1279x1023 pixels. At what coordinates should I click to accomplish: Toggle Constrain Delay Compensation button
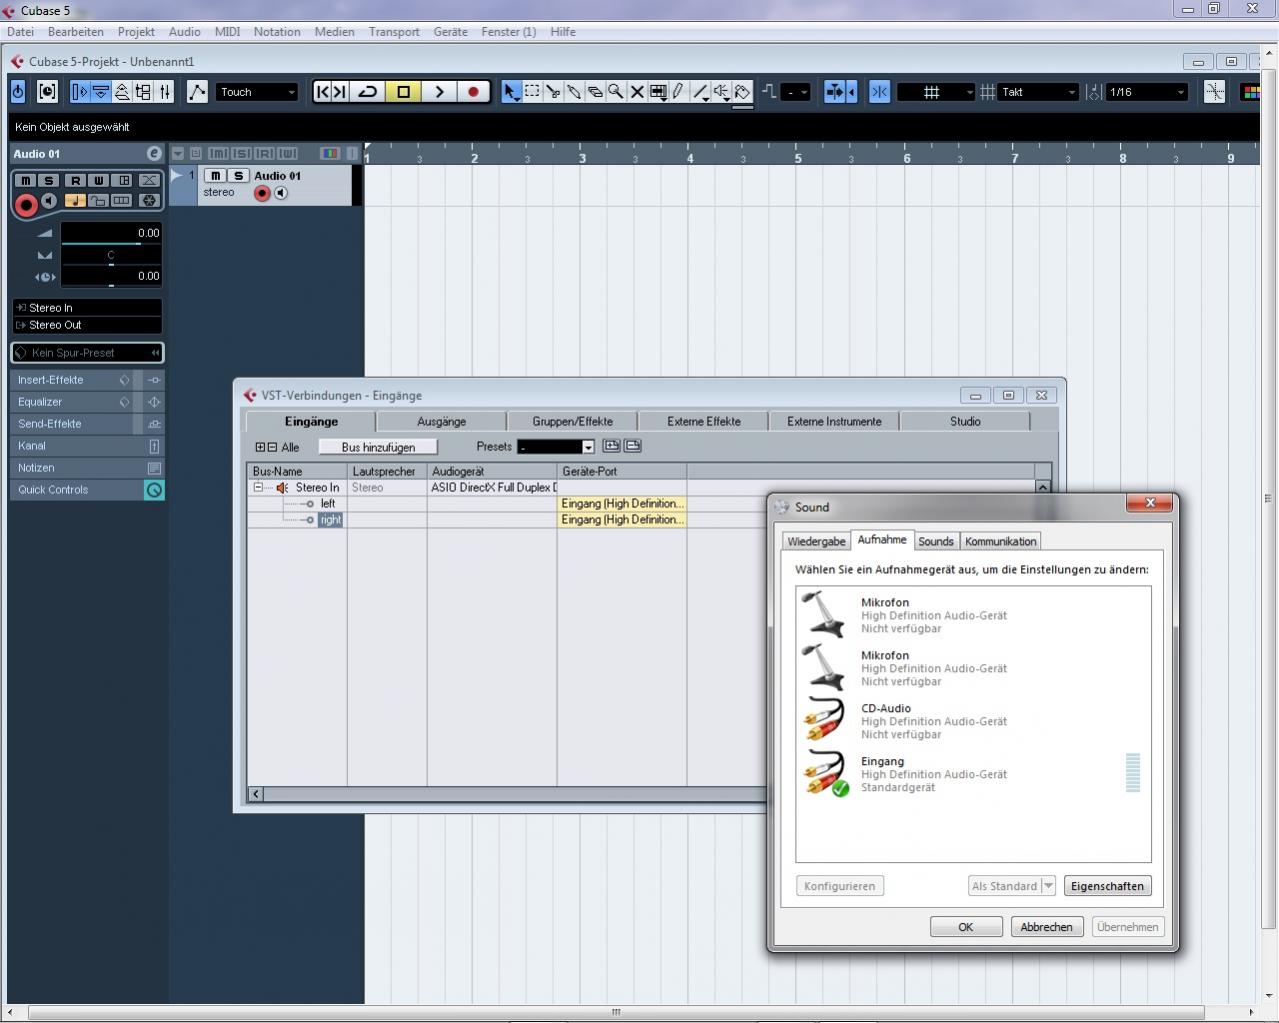coord(47,92)
